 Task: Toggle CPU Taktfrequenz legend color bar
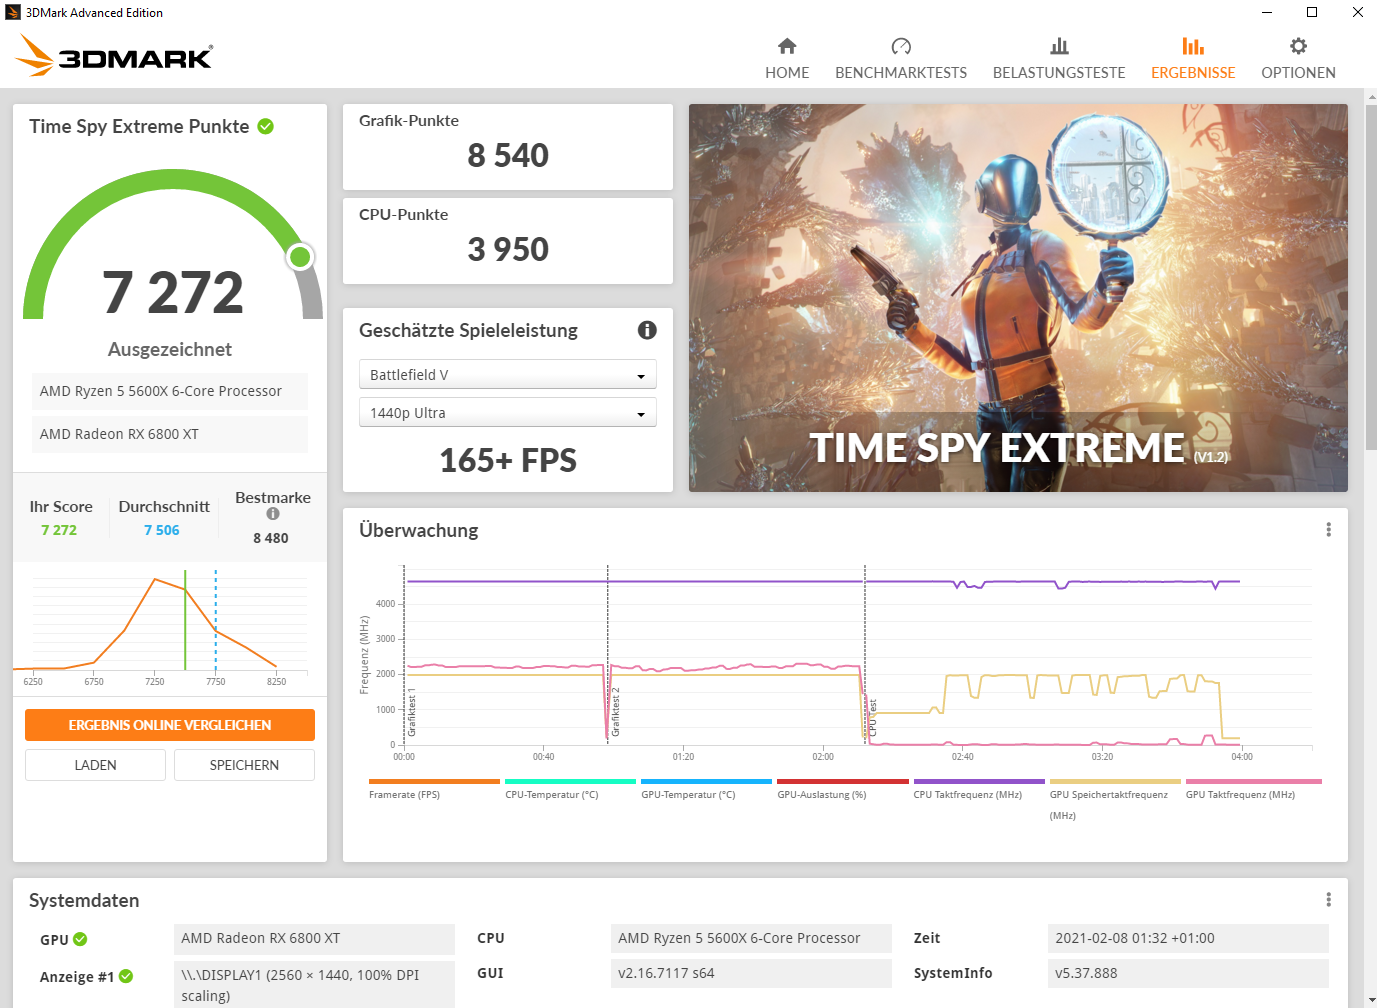click(x=979, y=781)
